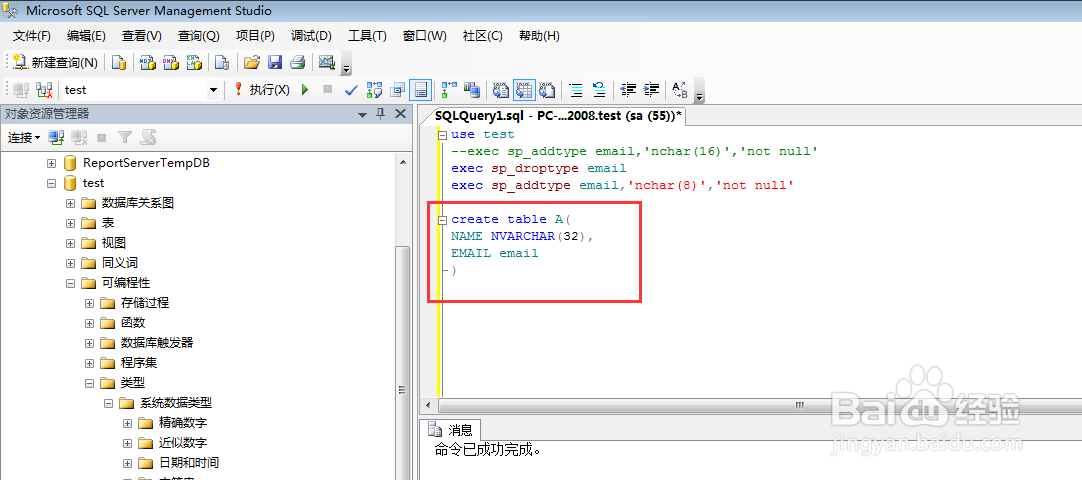Switch to the SQLQuery1.sql editor tab
1082x480 pixels.
click(x=558, y=116)
